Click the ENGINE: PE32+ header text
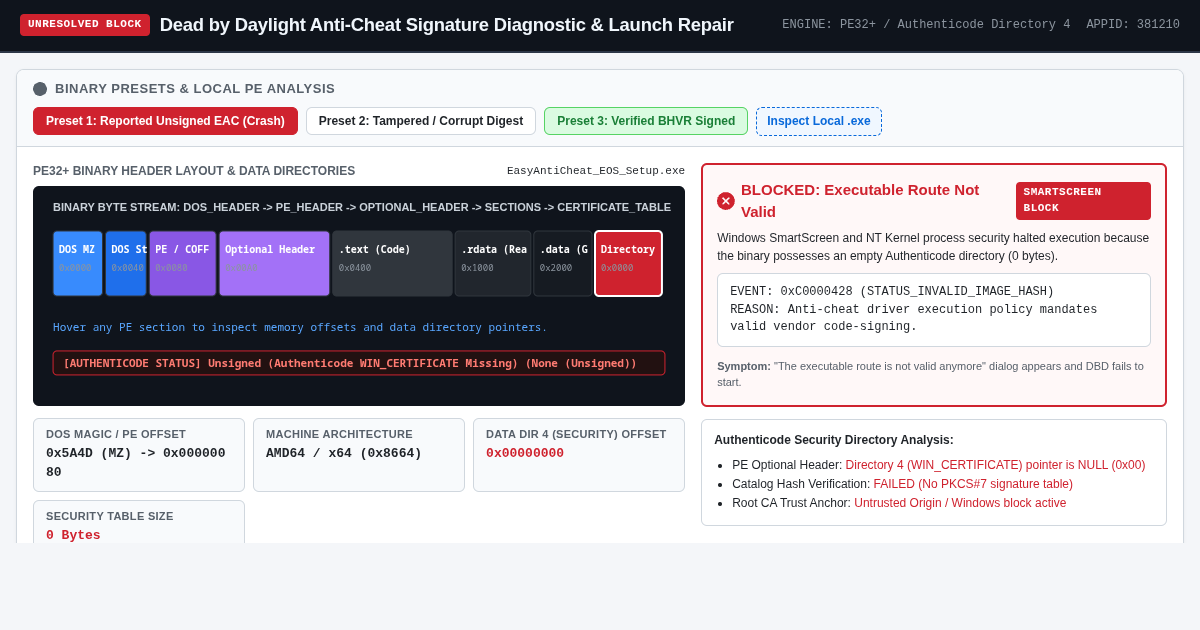The height and width of the screenshot is (630, 1200). (926, 25)
